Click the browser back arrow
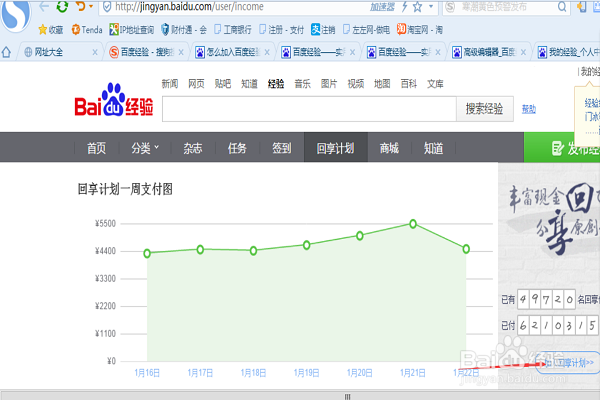 click(44, 7)
